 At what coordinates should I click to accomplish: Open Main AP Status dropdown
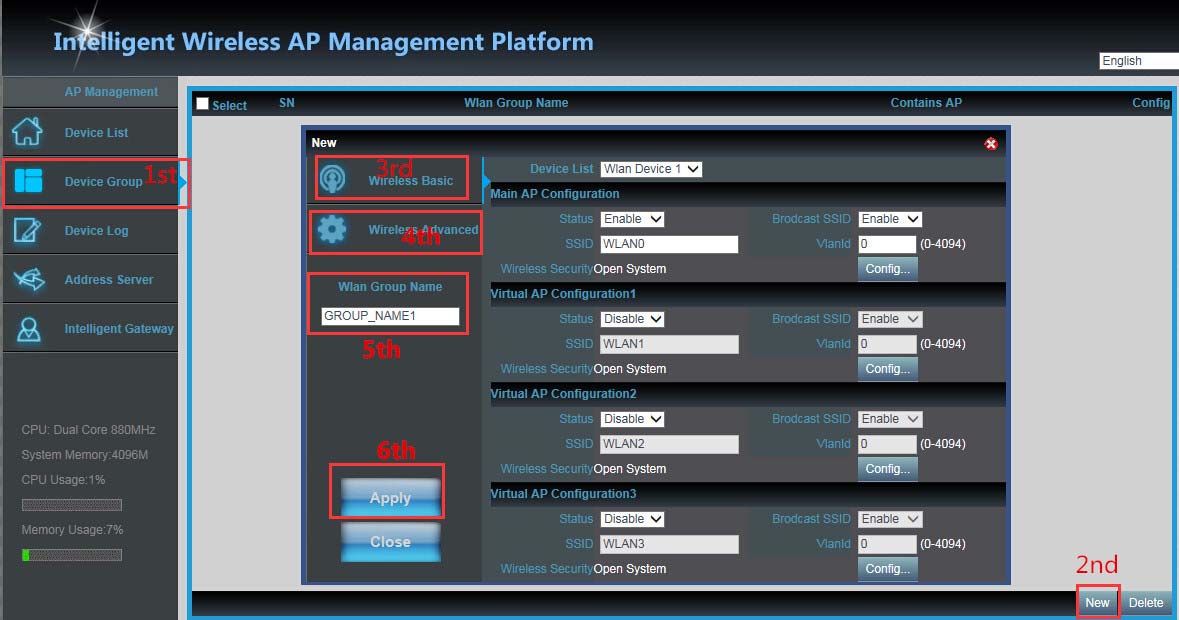632,219
